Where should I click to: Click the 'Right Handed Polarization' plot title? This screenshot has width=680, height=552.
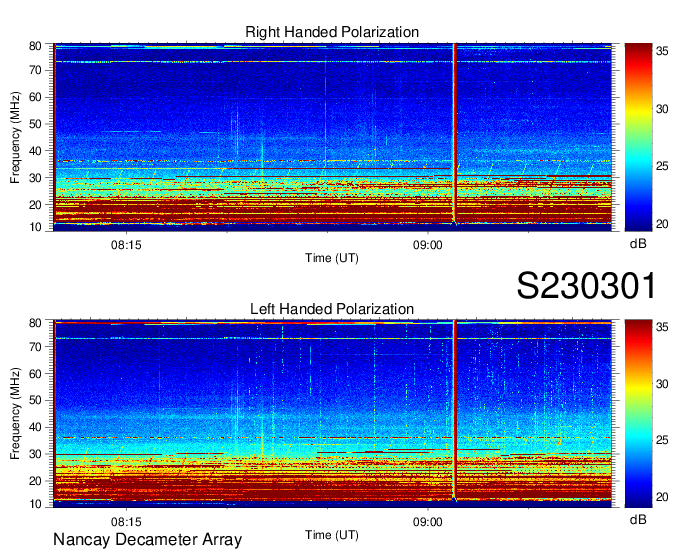click(x=332, y=32)
